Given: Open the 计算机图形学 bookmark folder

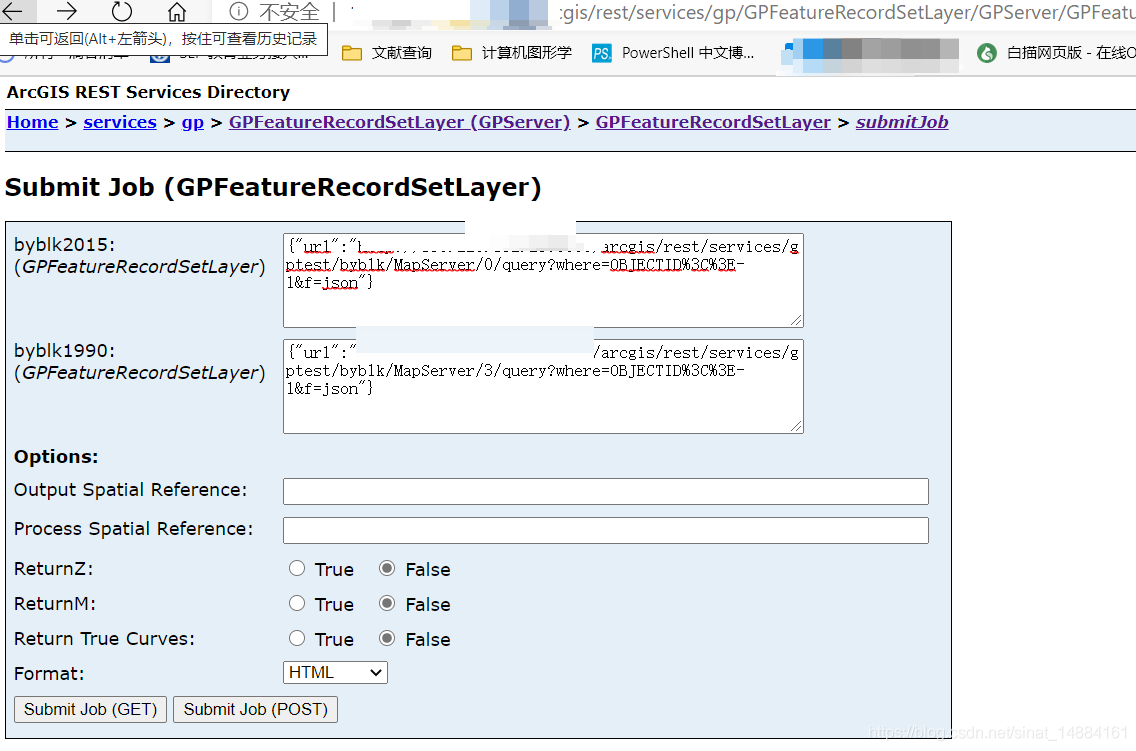Looking at the screenshot, I should tap(511, 53).
